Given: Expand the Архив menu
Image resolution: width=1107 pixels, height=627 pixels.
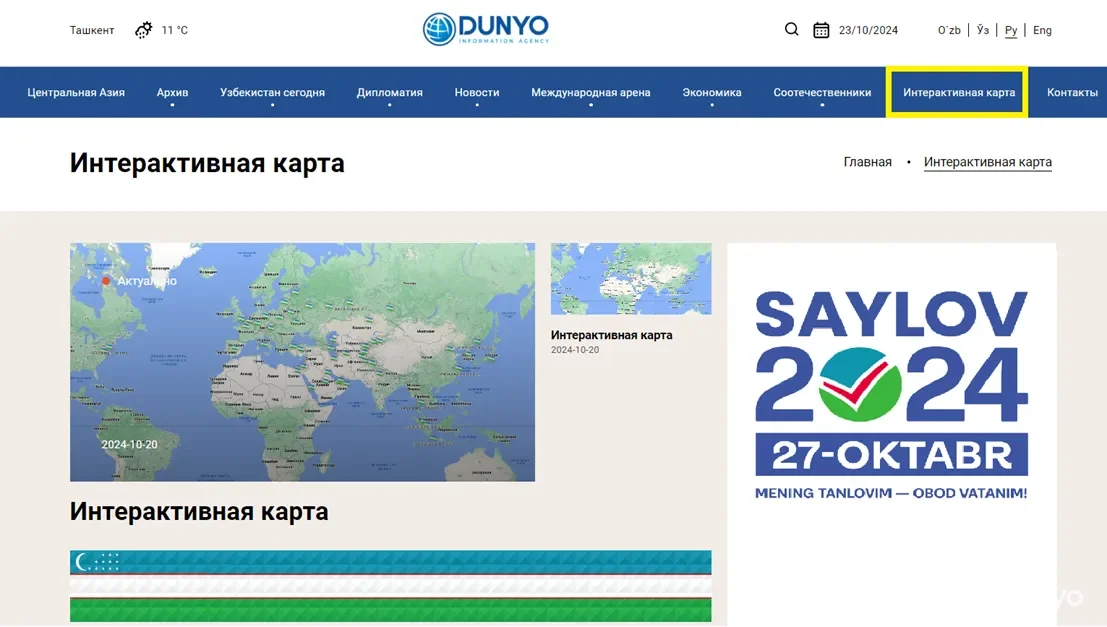Looking at the screenshot, I should pyautogui.click(x=172, y=92).
